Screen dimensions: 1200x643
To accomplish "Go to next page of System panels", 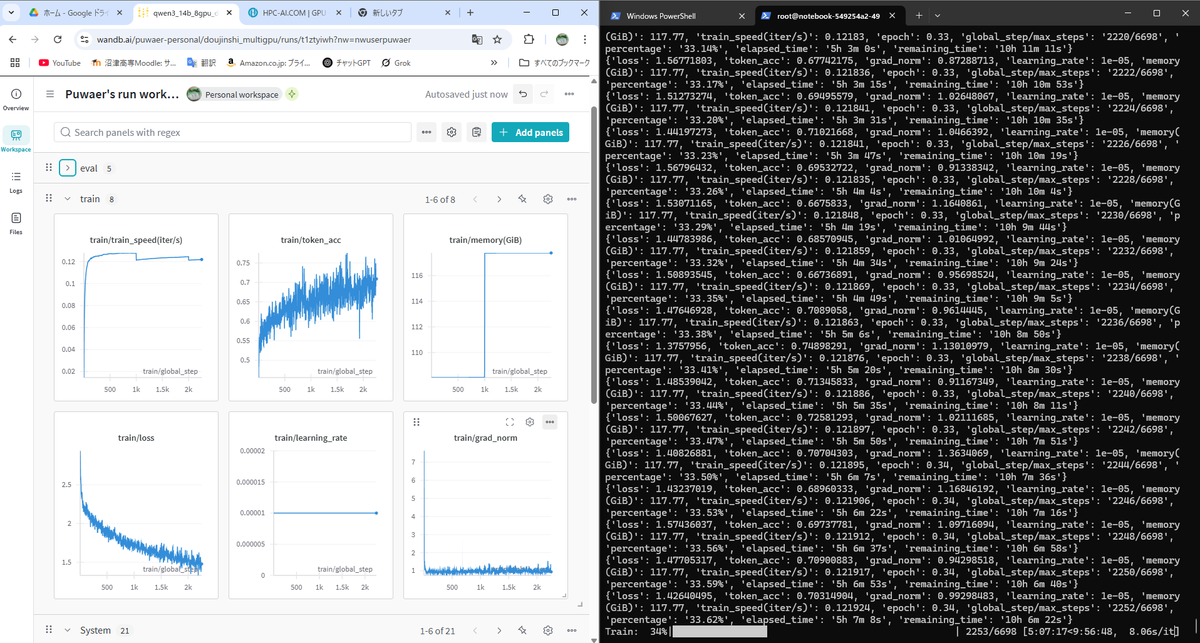I will [499, 630].
